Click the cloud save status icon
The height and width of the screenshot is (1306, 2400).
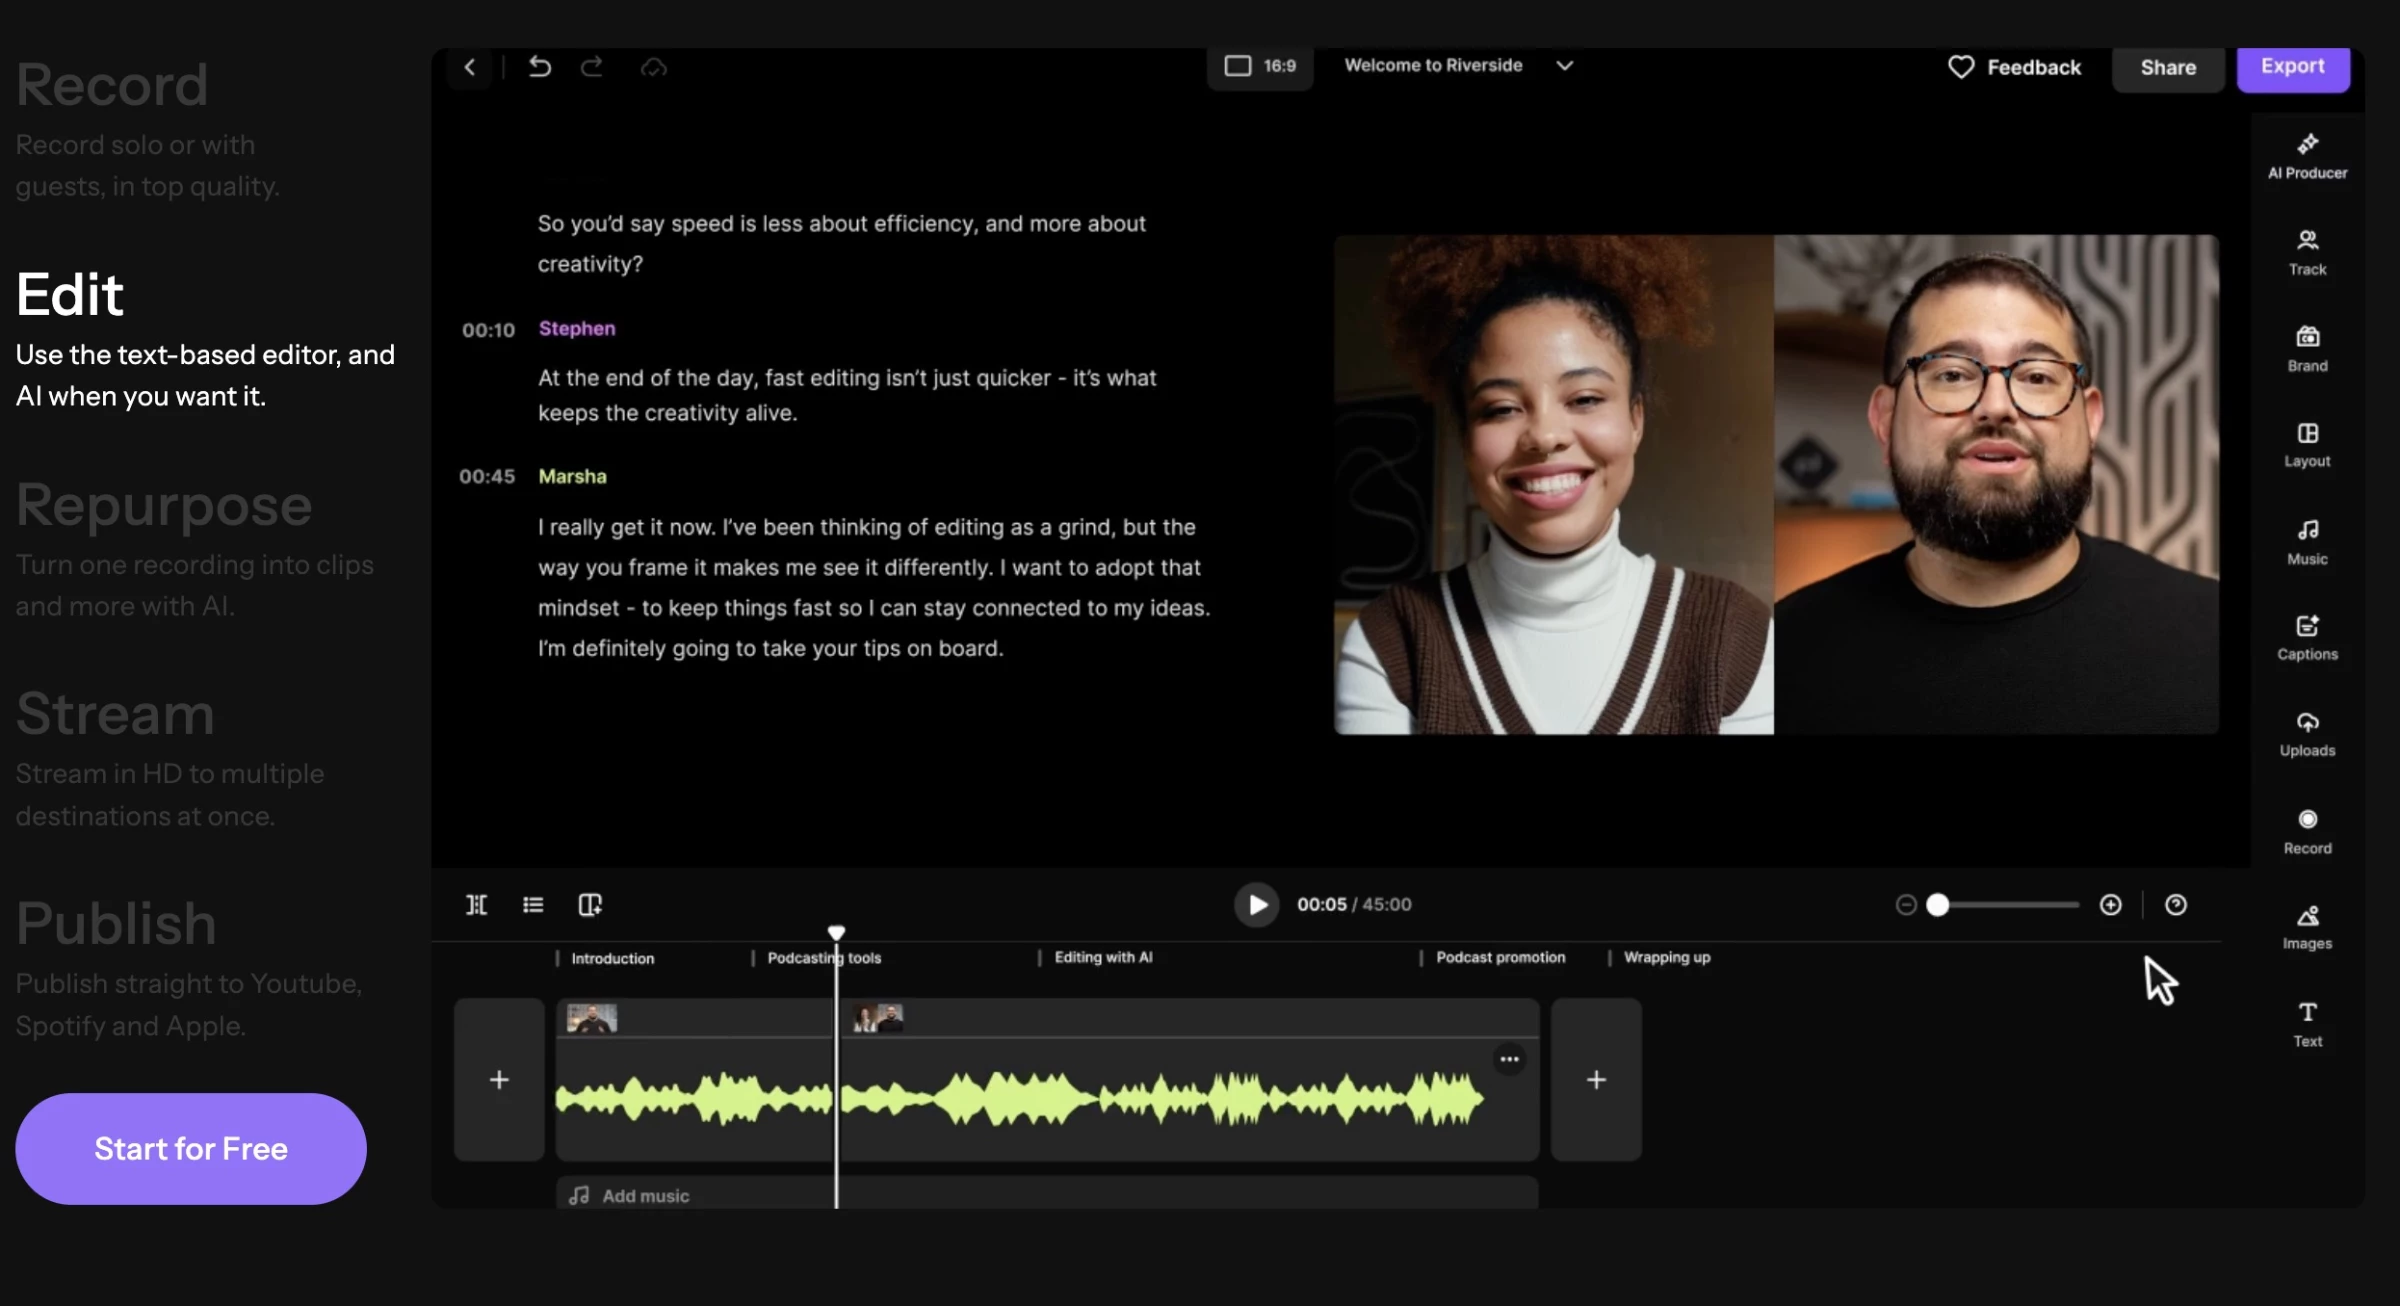pyautogui.click(x=653, y=67)
